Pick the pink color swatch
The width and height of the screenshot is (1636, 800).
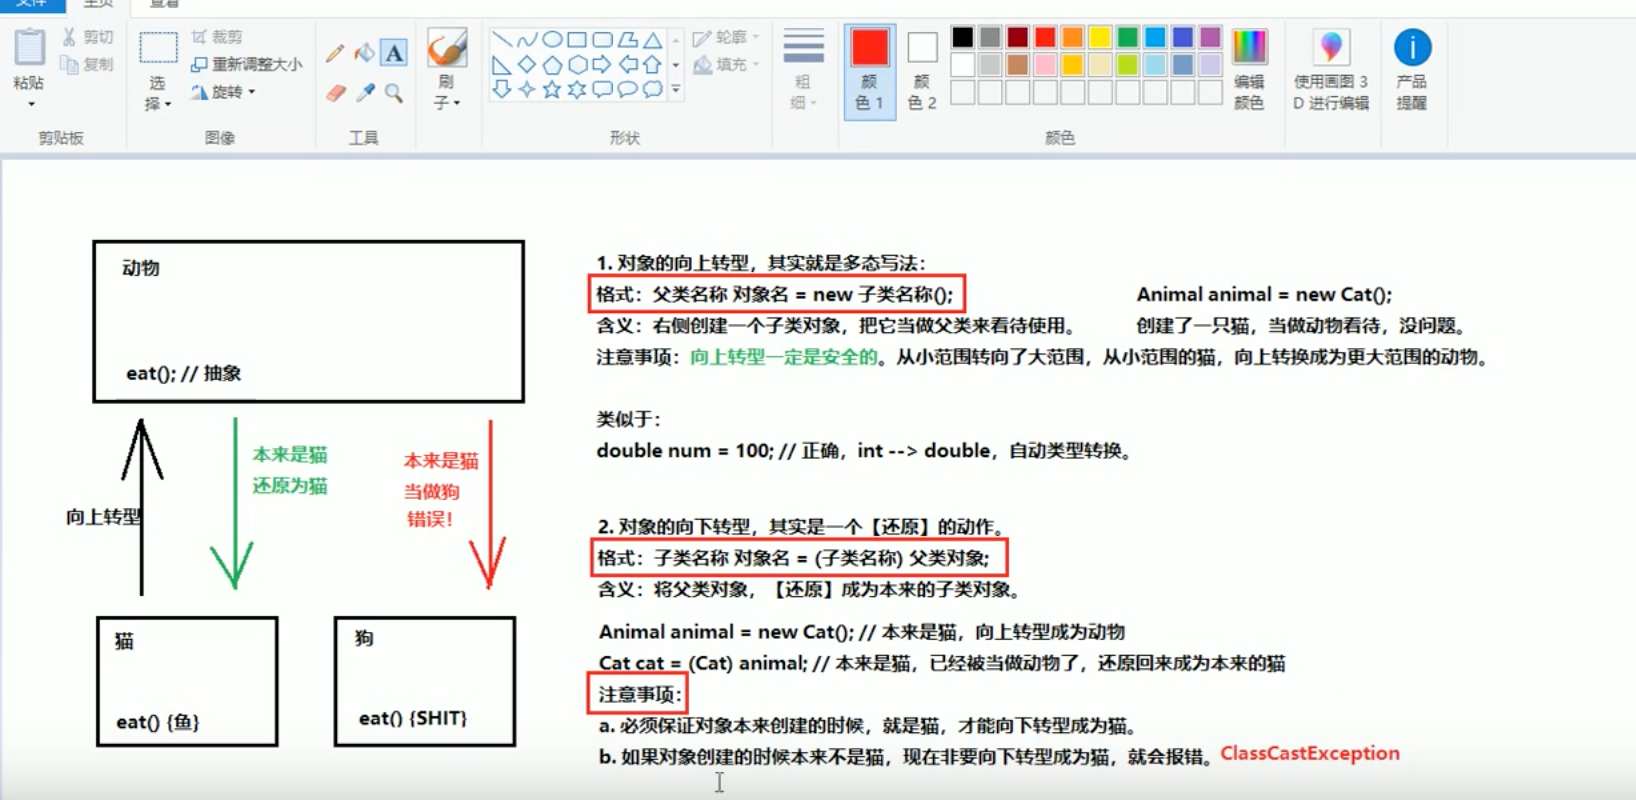point(1045,65)
